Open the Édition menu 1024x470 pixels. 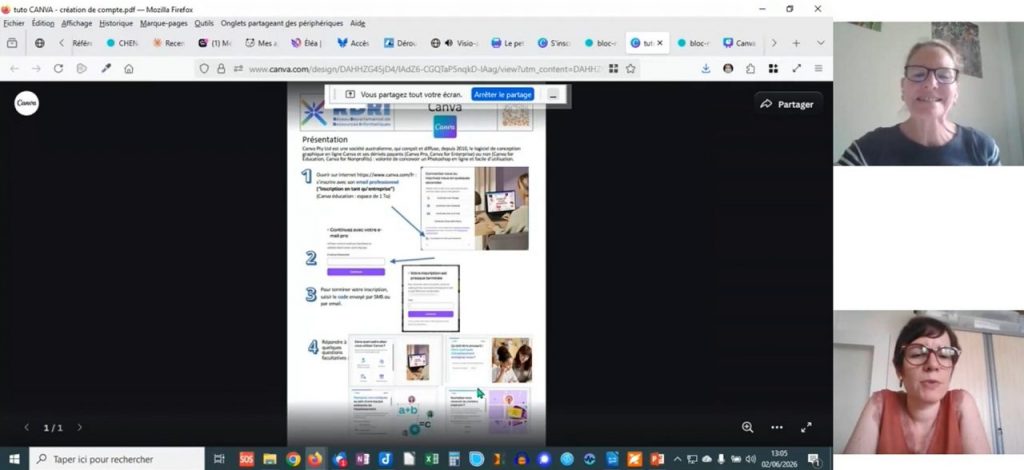coord(42,23)
